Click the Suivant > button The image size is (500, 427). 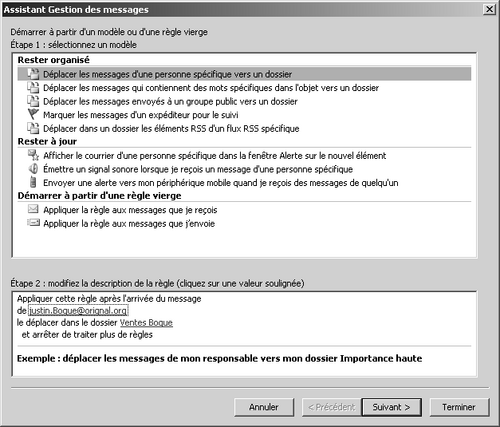tap(391, 407)
